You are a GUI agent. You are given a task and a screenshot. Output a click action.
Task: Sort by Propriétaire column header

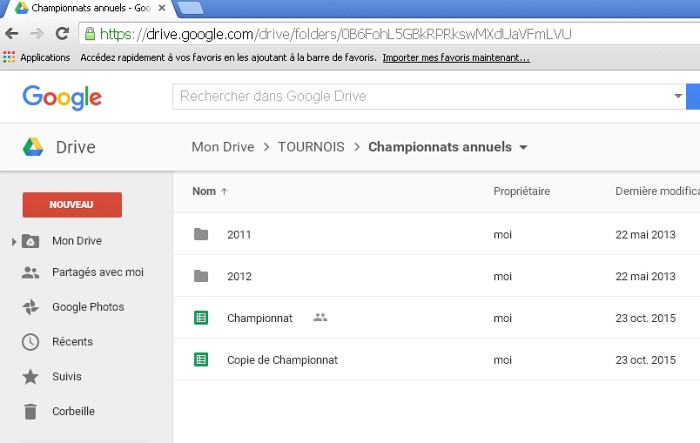(521, 191)
